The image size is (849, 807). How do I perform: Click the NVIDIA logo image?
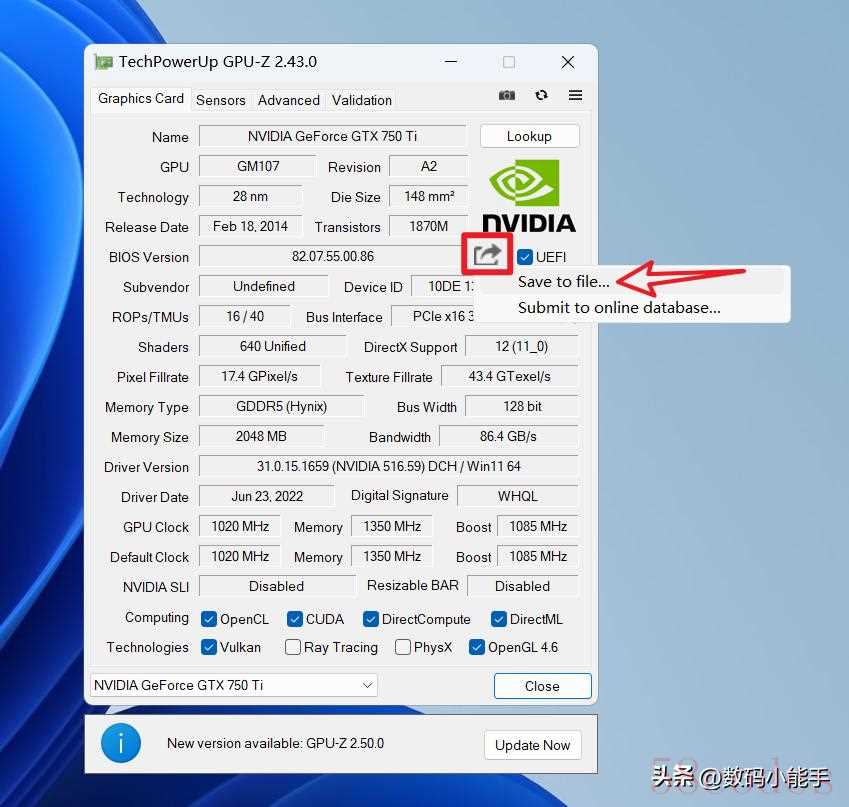(529, 196)
